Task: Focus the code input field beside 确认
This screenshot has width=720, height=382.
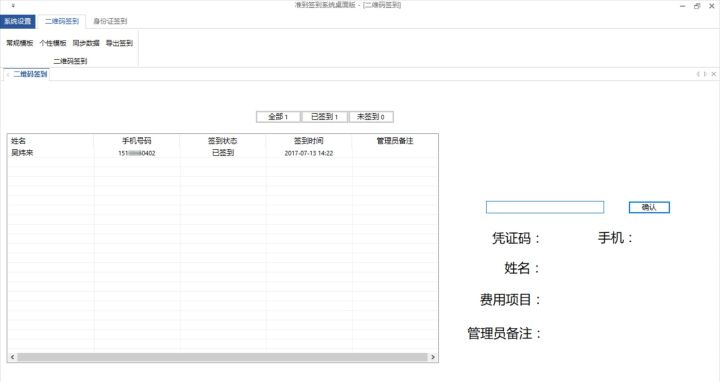Action: tap(545, 207)
